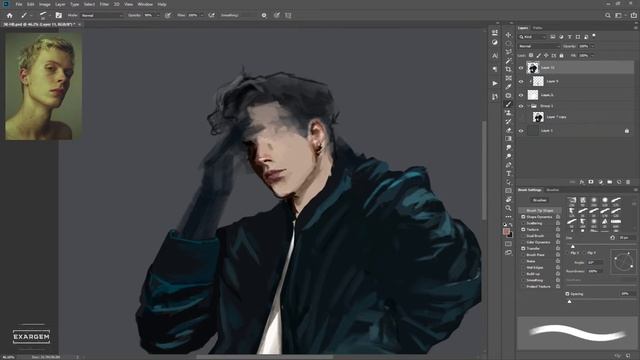Open smoothing options gear icon

pyautogui.click(x=264, y=15)
